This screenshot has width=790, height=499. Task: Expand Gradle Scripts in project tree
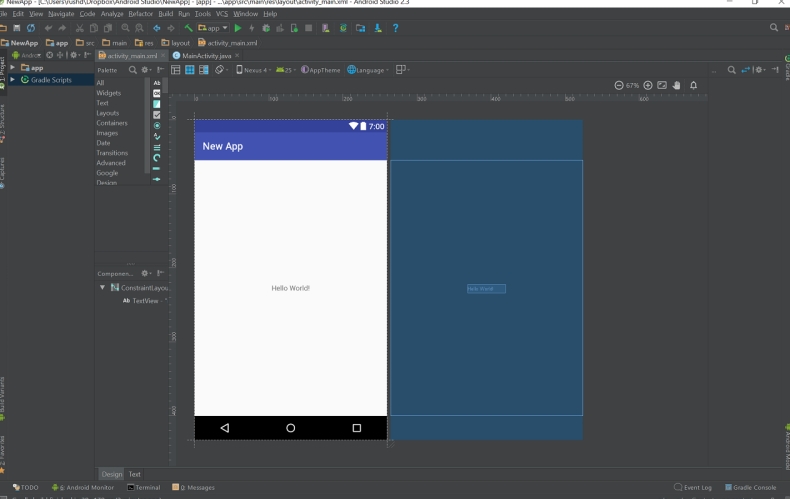click(x=13, y=79)
